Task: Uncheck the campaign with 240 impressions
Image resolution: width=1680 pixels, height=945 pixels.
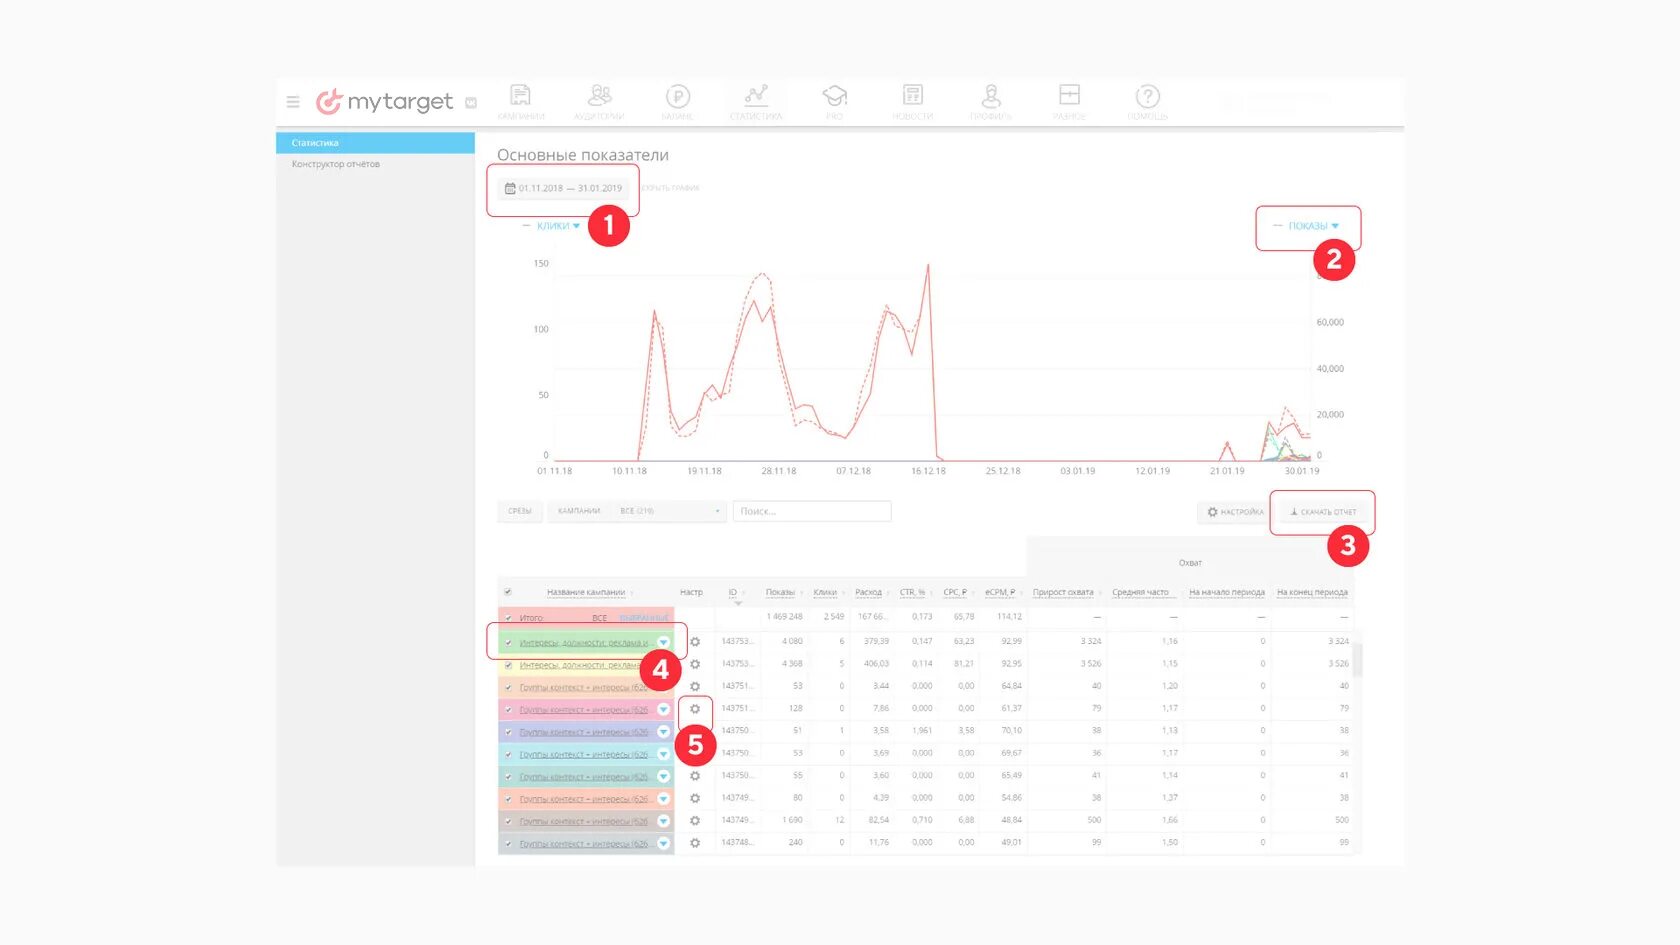Action: 508,844
